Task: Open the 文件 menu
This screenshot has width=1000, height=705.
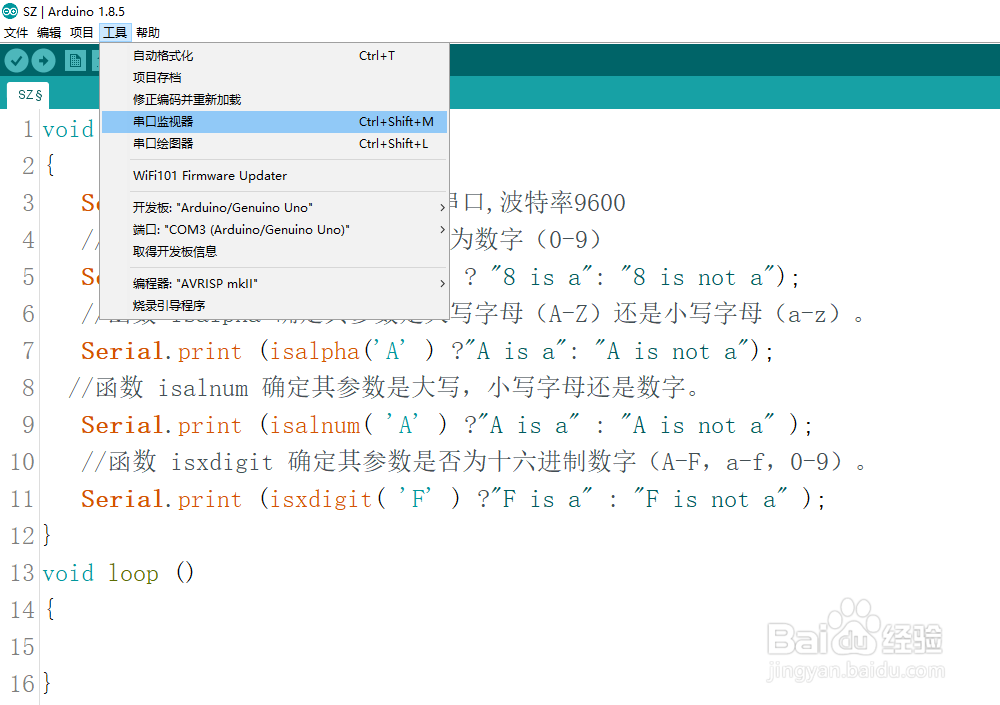Action: pos(16,32)
